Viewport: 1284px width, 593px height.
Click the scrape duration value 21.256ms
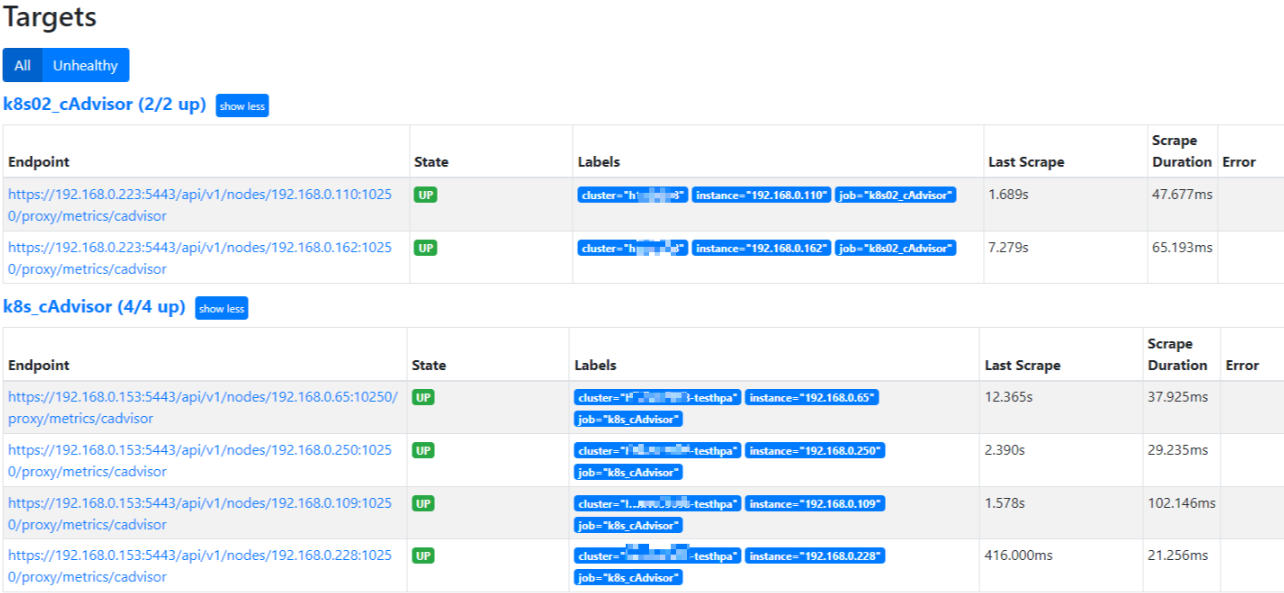[x=1178, y=555]
